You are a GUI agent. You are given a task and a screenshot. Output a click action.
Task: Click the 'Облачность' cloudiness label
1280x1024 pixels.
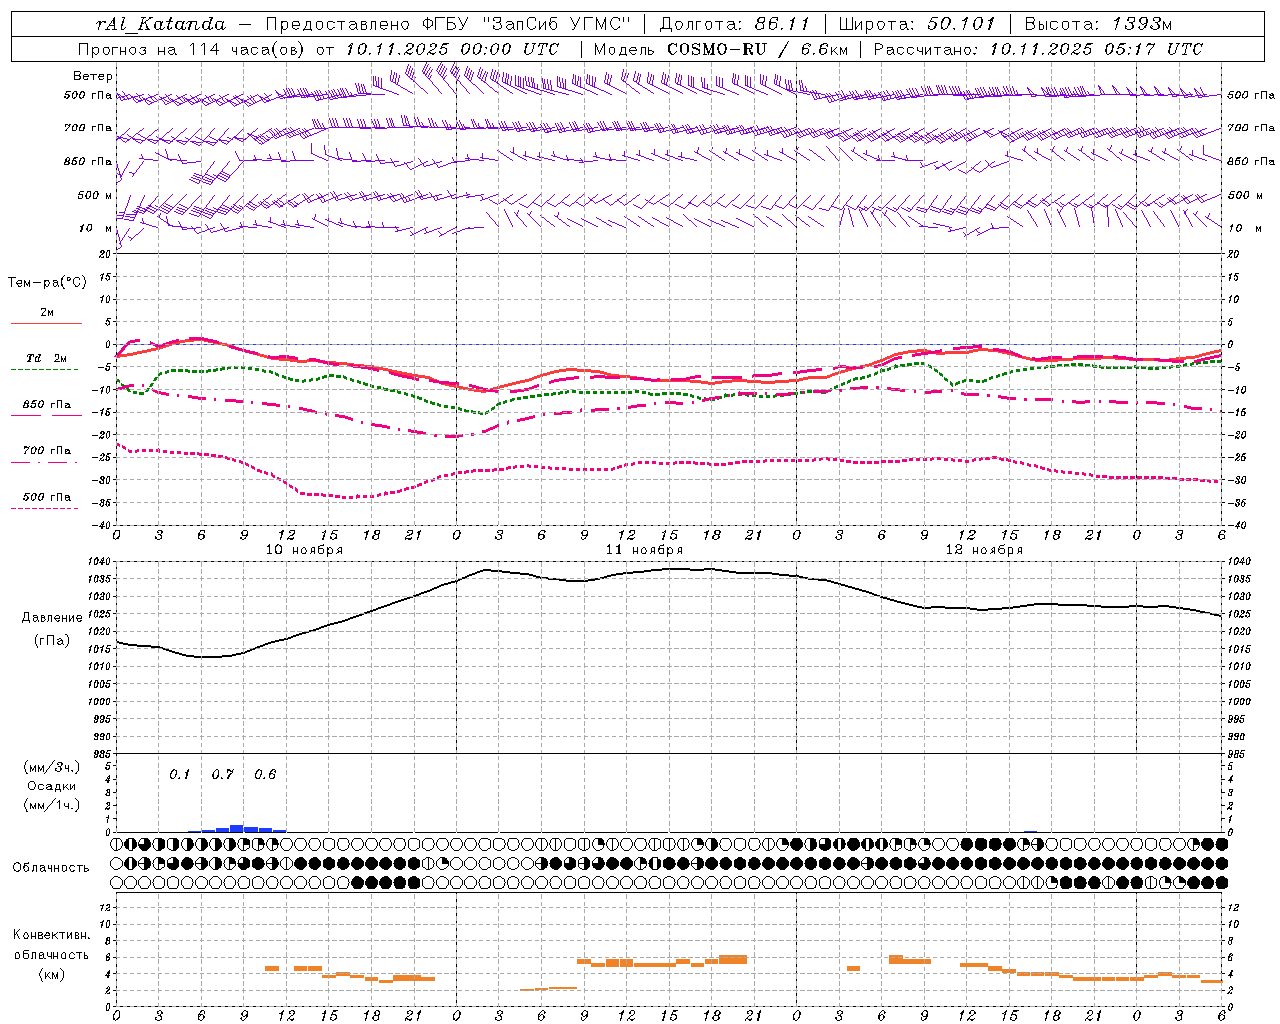point(50,868)
